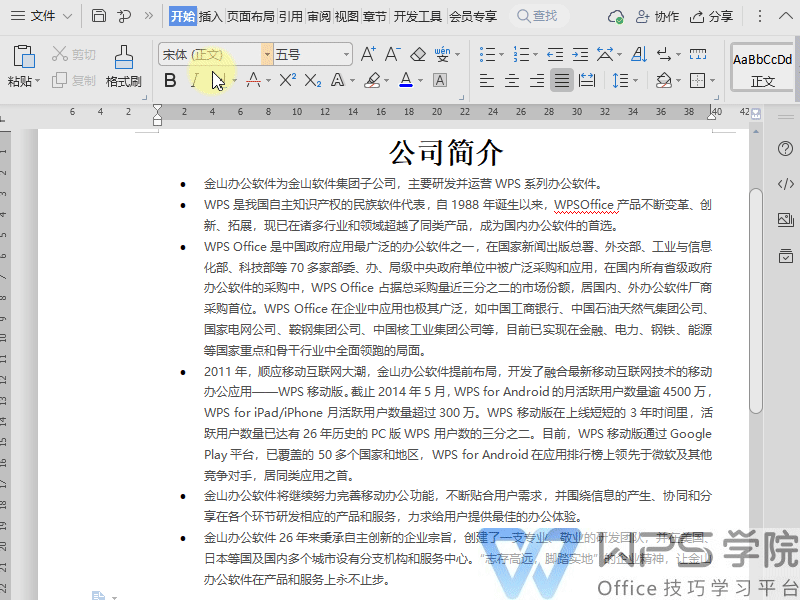Click the Paste icon
The height and width of the screenshot is (600, 800).
pyautogui.click(x=23, y=60)
